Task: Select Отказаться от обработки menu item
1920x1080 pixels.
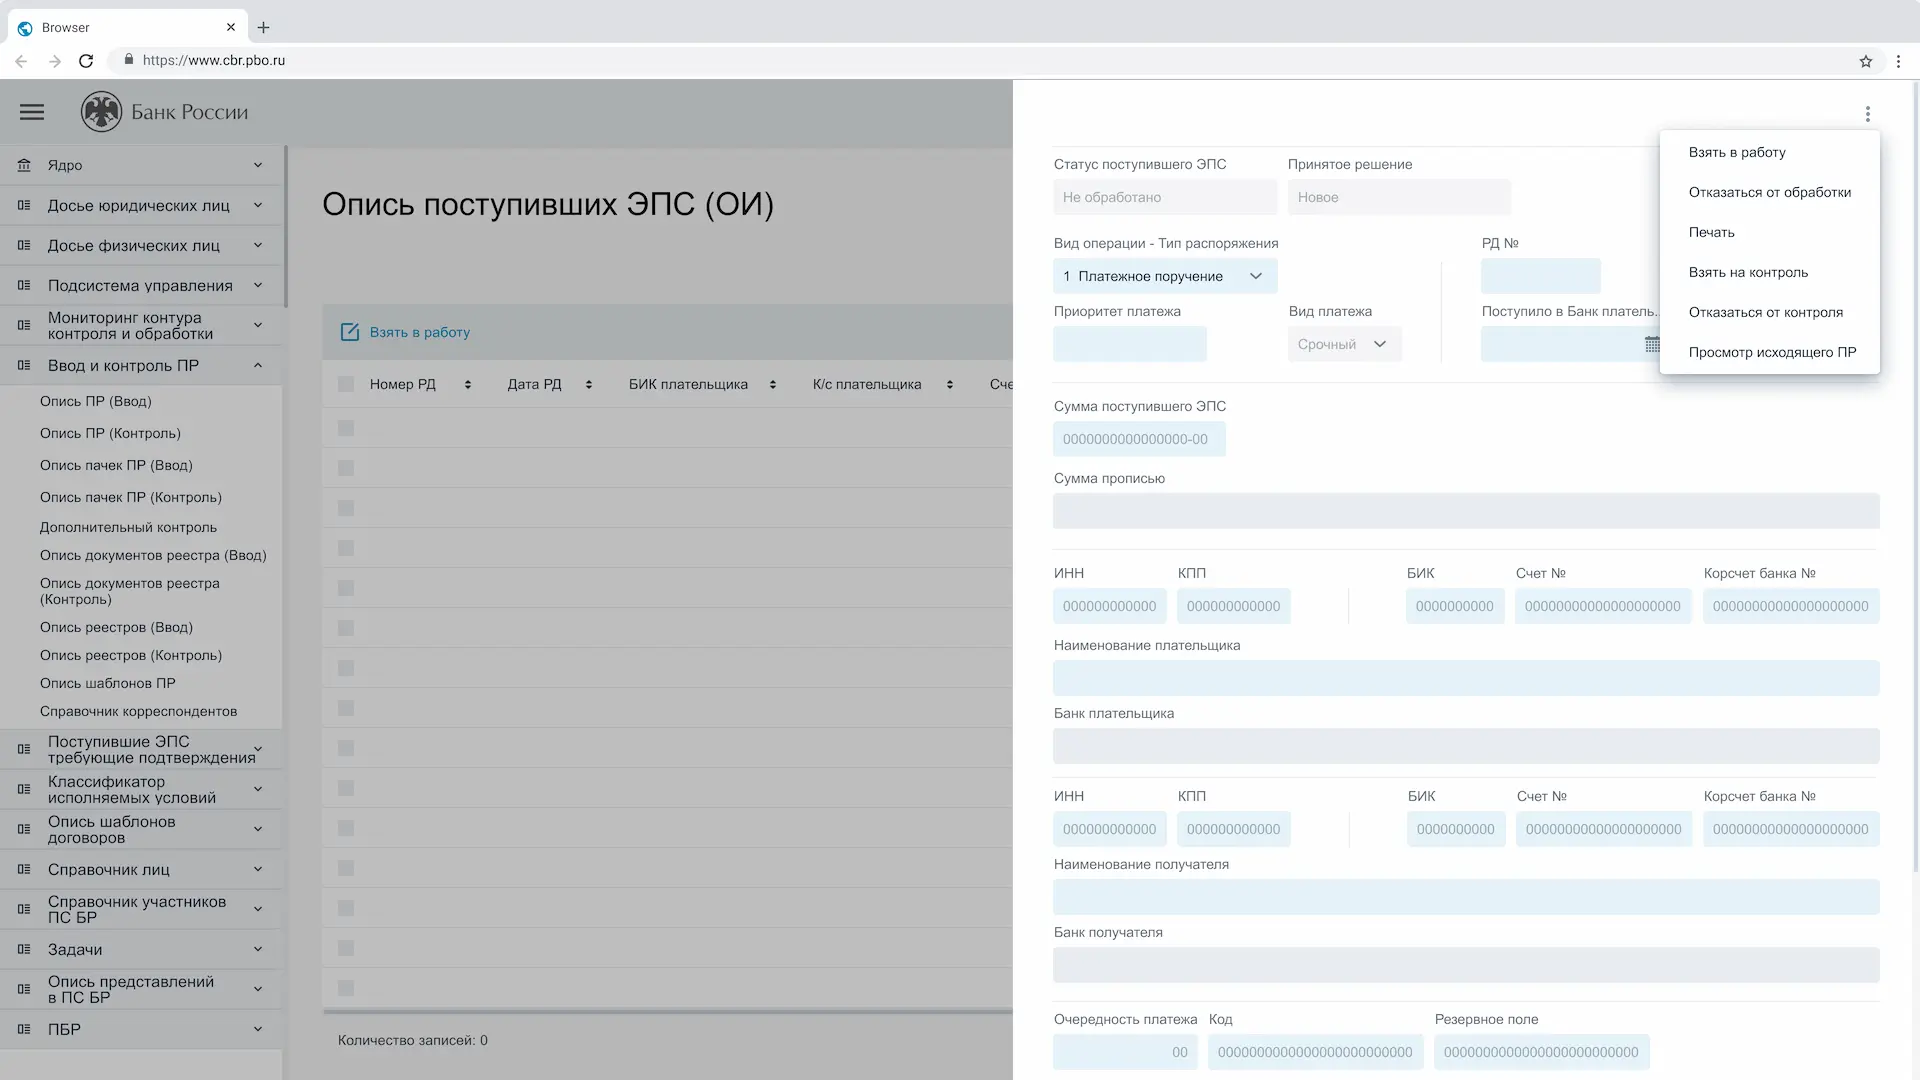Action: tap(1769, 192)
